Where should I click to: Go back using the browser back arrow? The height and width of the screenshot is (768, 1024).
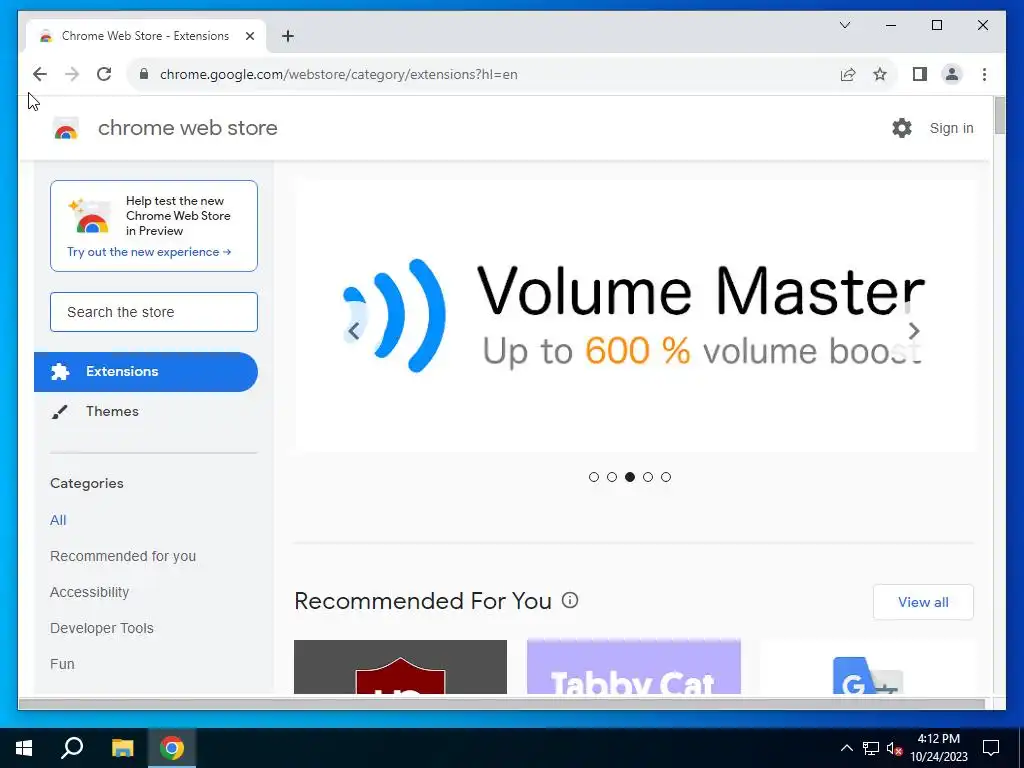point(40,74)
